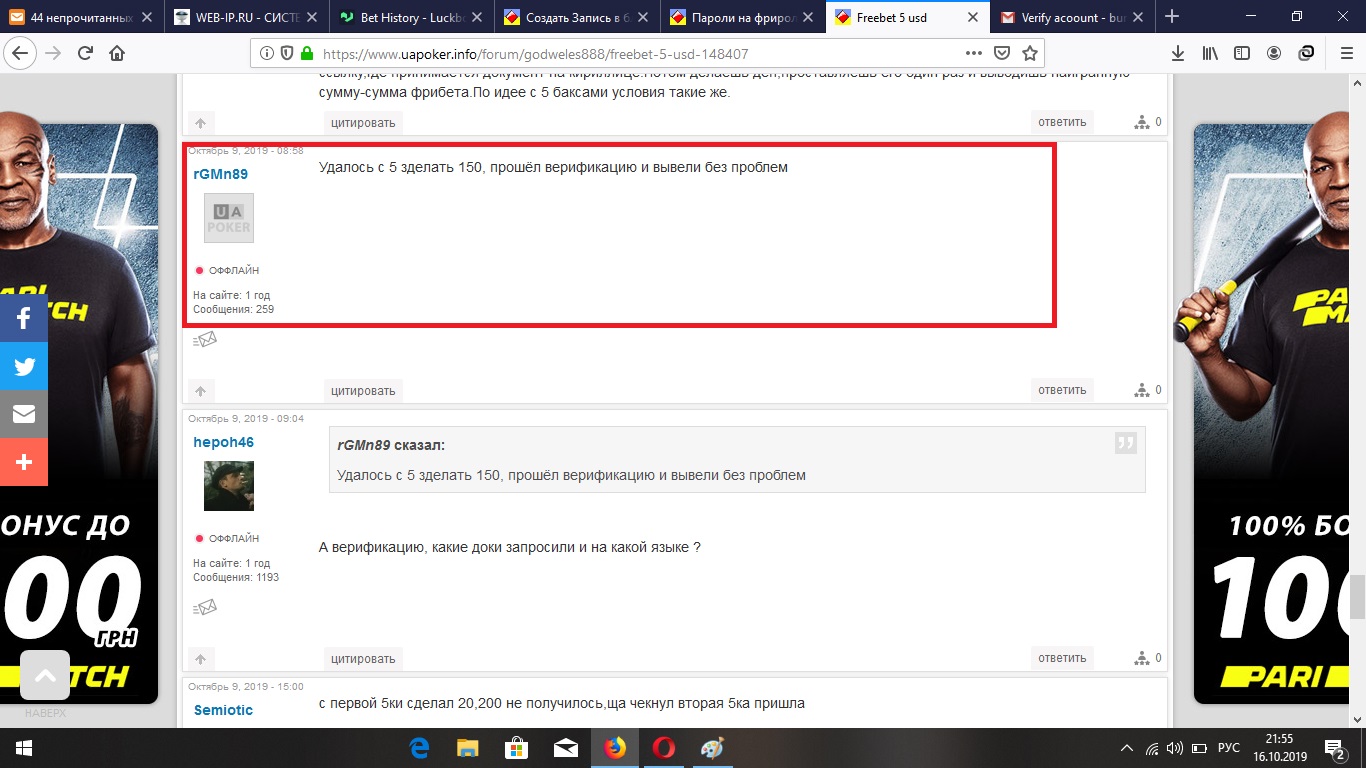Open the Firefox account icon
Screen dimensions: 1366x768
(1274, 53)
